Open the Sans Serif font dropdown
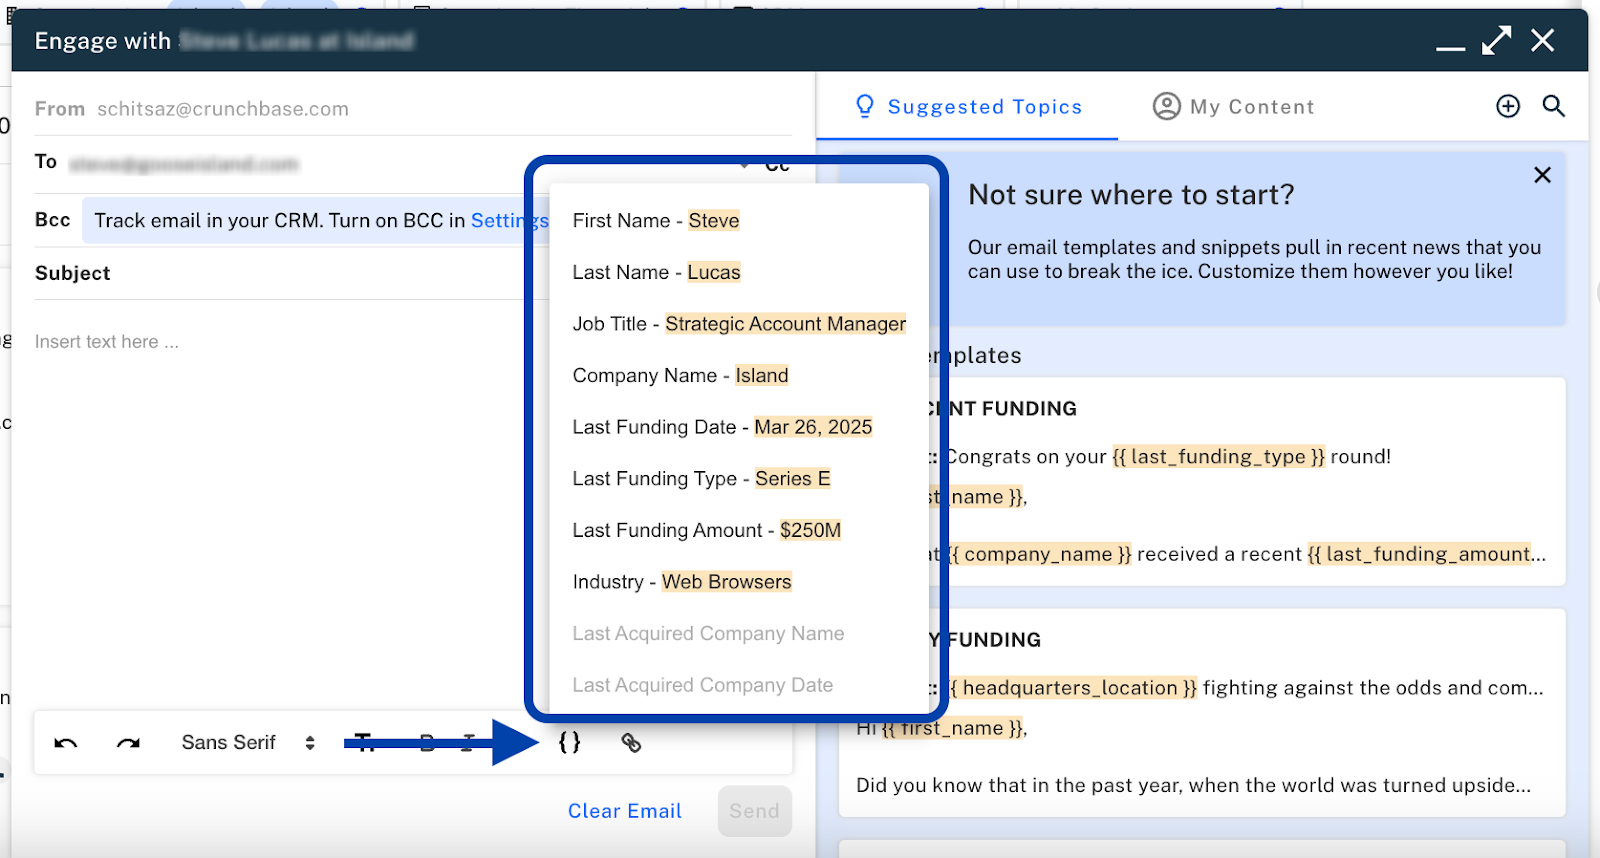Screen dimensions: 1600x858 [248, 742]
